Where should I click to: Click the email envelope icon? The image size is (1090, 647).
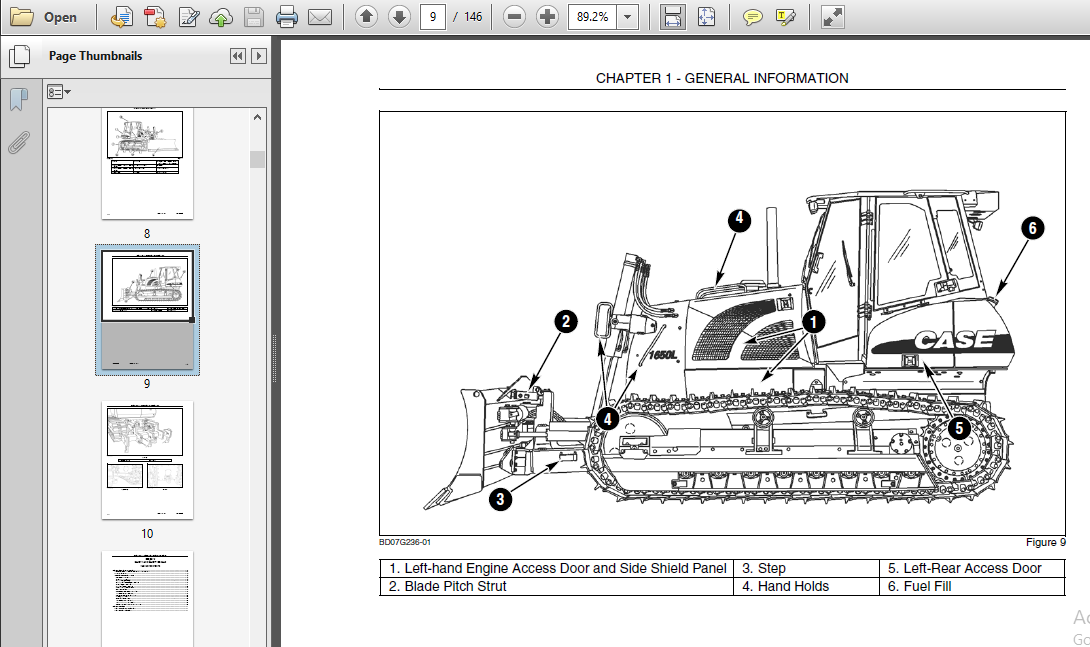tap(320, 17)
